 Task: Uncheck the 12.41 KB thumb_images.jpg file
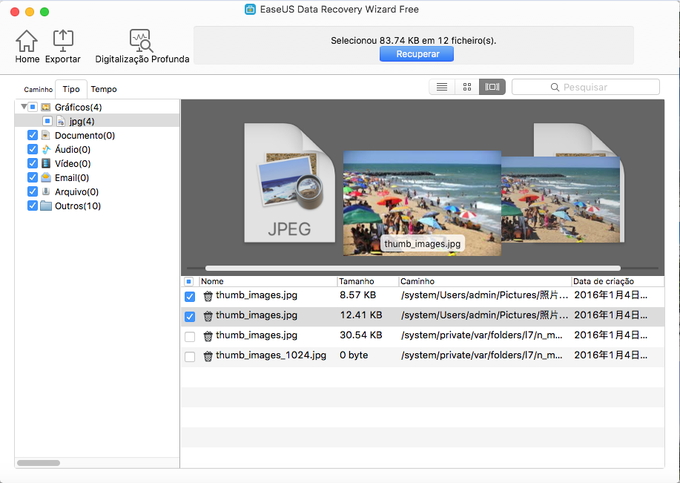pyautogui.click(x=190, y=317)
